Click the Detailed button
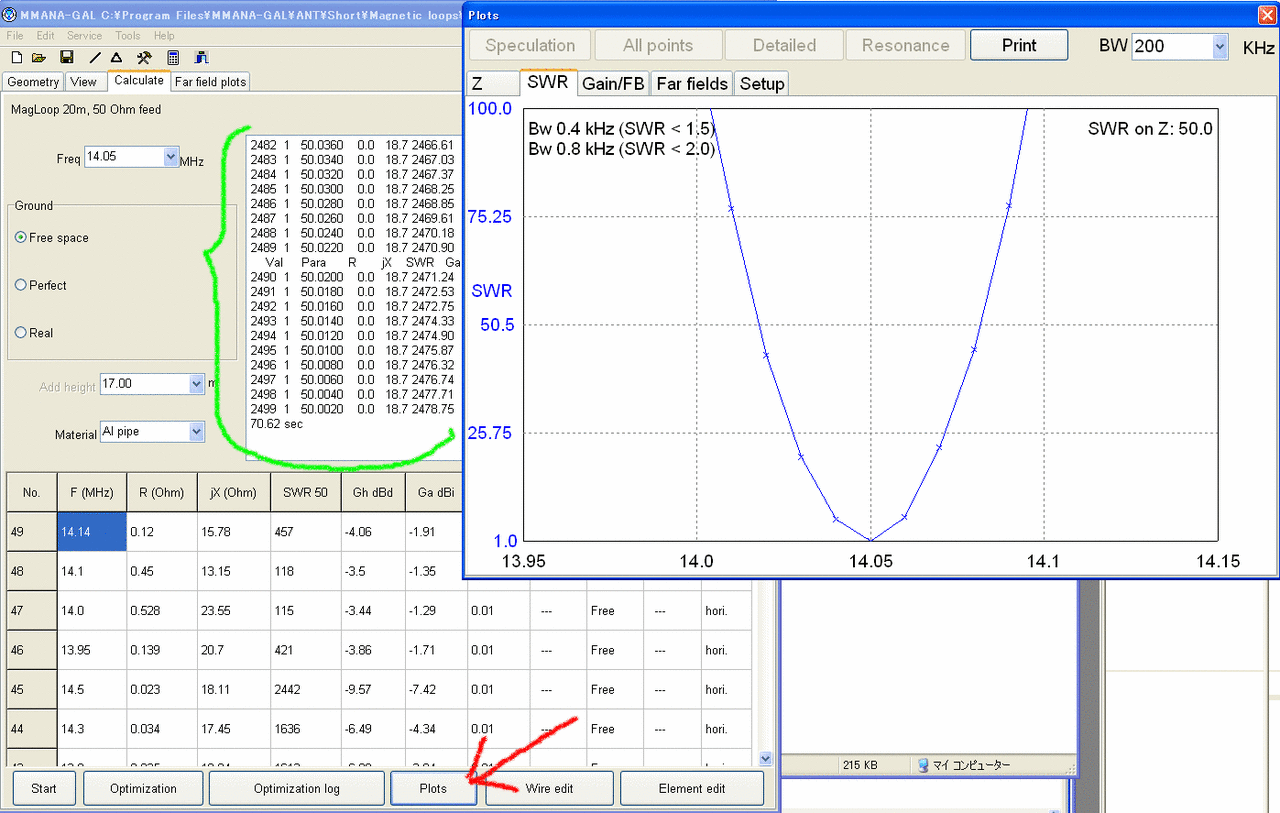The image size is (1280, 813). click(x=784, y=45)
